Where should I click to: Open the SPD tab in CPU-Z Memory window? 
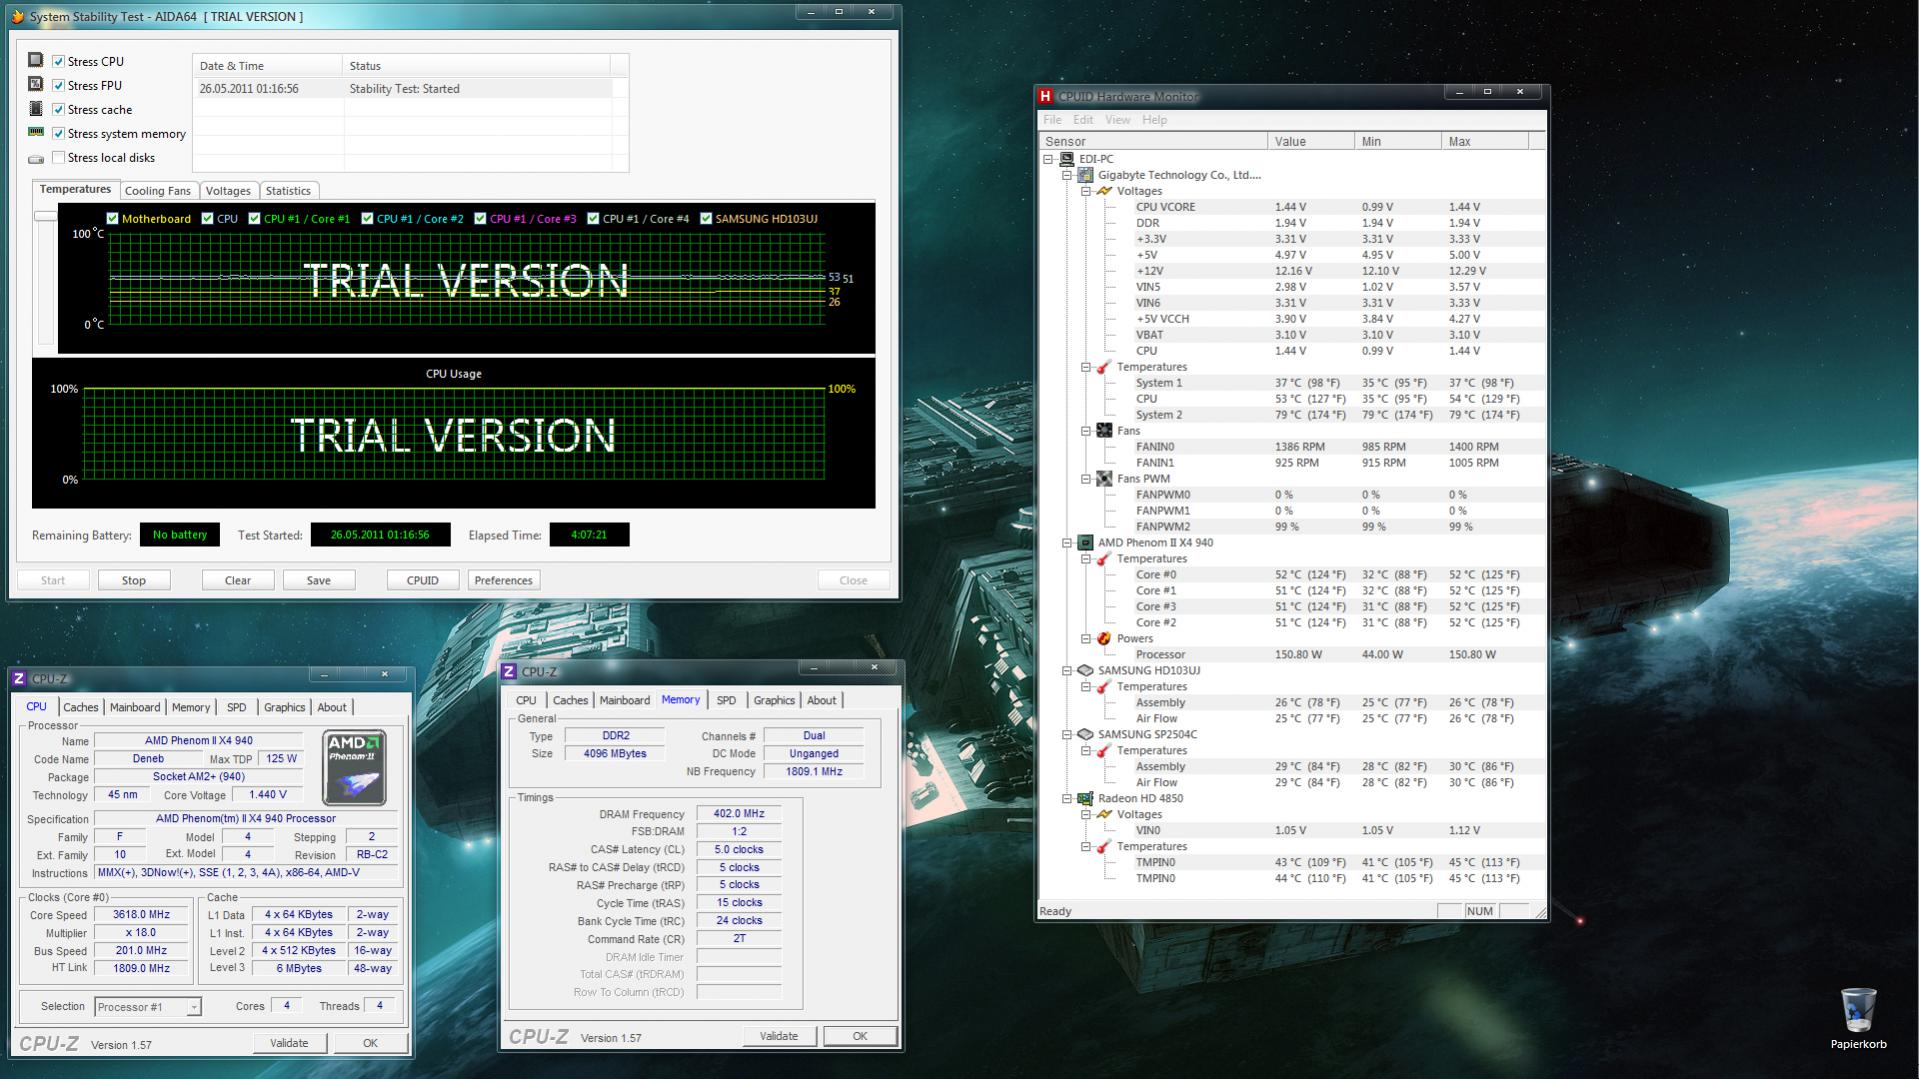[726, 700]
